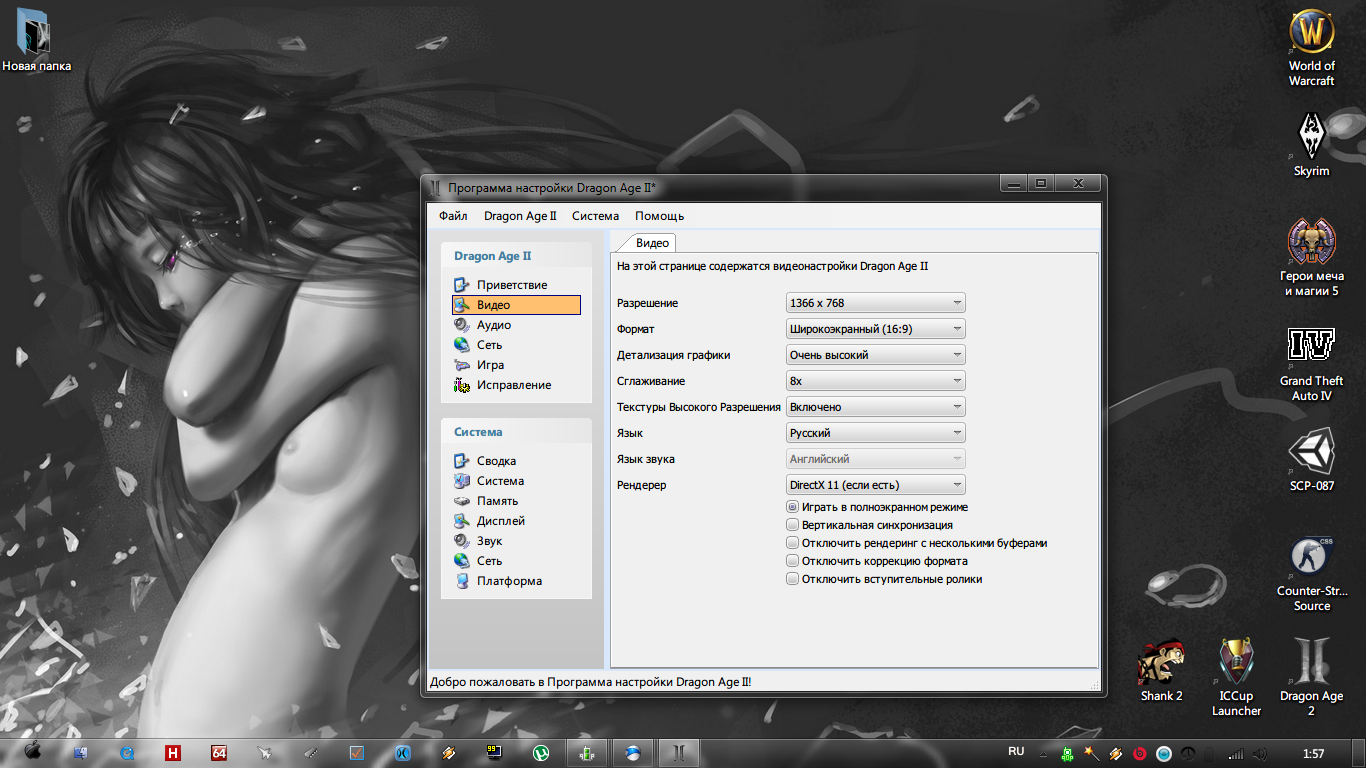Click the Counter-Strike Source desktop shortcut
The height and width of the screenshot is (768, 1366).
pos(1311,575)
